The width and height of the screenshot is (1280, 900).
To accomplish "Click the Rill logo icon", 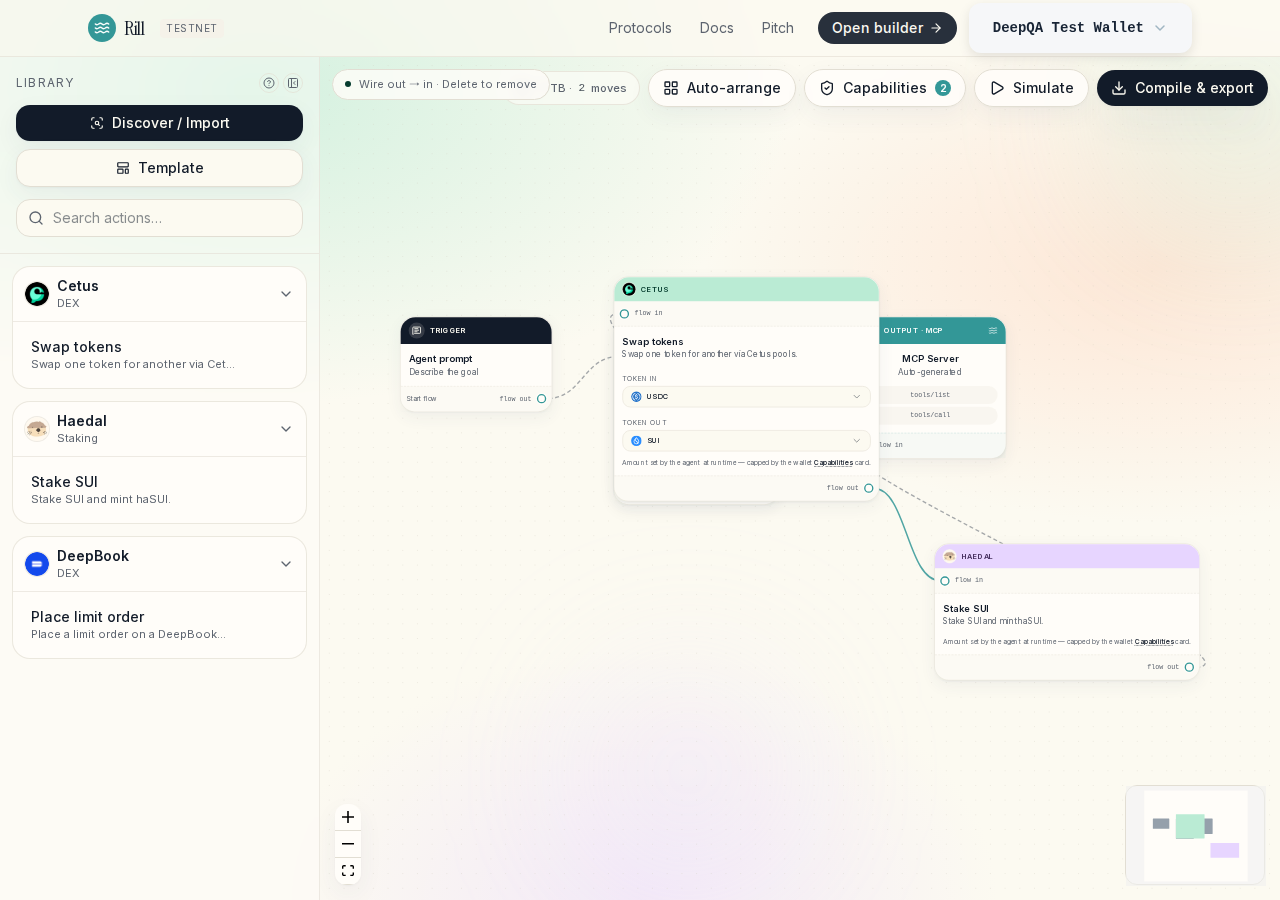I will 102,28.
